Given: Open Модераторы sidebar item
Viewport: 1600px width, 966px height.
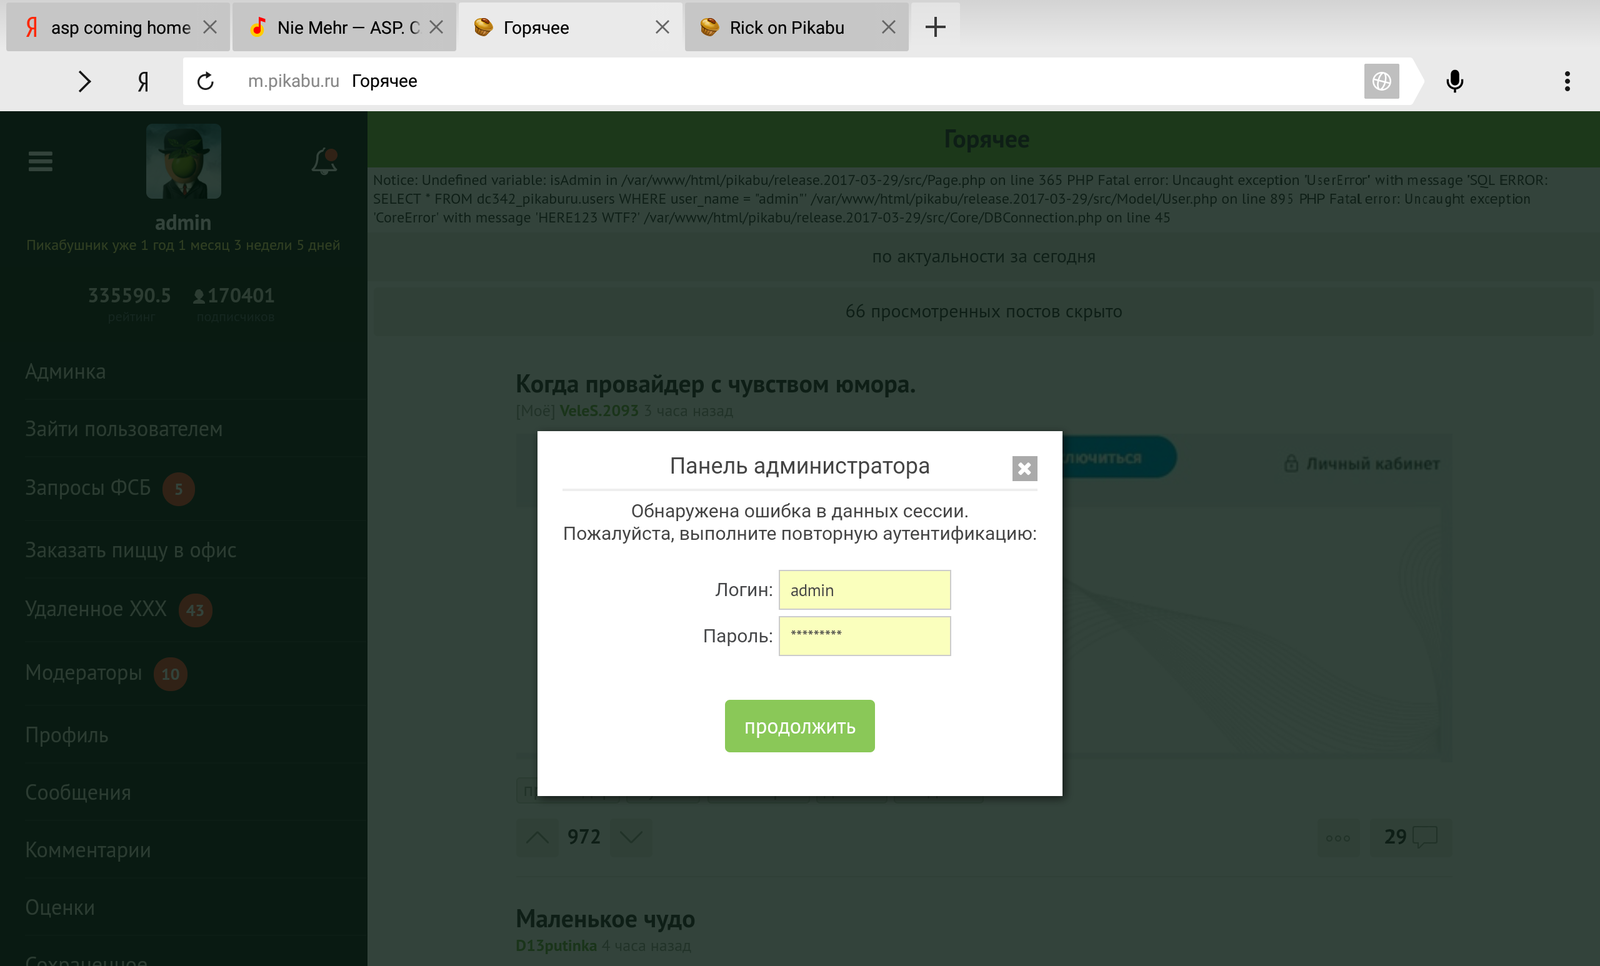Looking at the screenshot, I should tap(84, 673).
